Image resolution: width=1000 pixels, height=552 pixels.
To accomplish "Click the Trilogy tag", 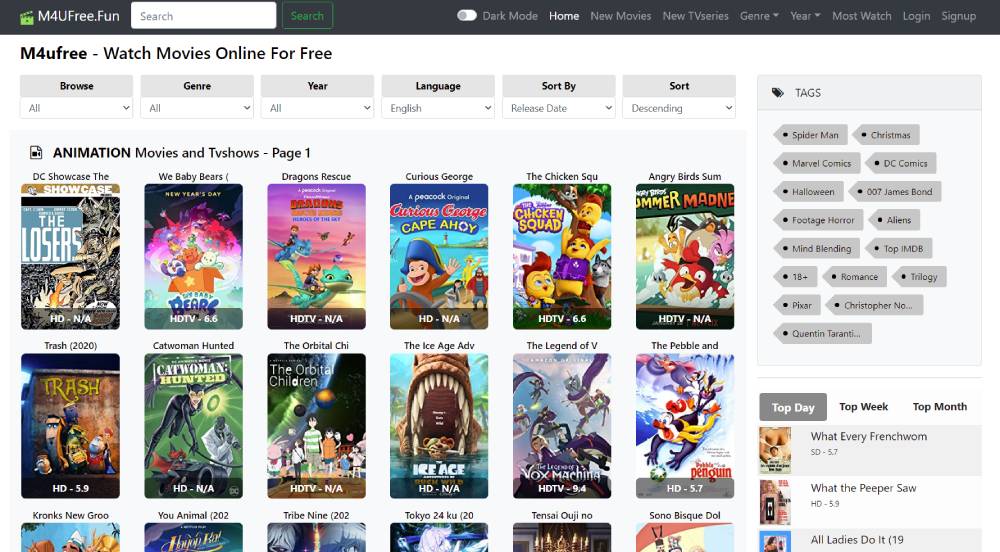I will point(919,277).
